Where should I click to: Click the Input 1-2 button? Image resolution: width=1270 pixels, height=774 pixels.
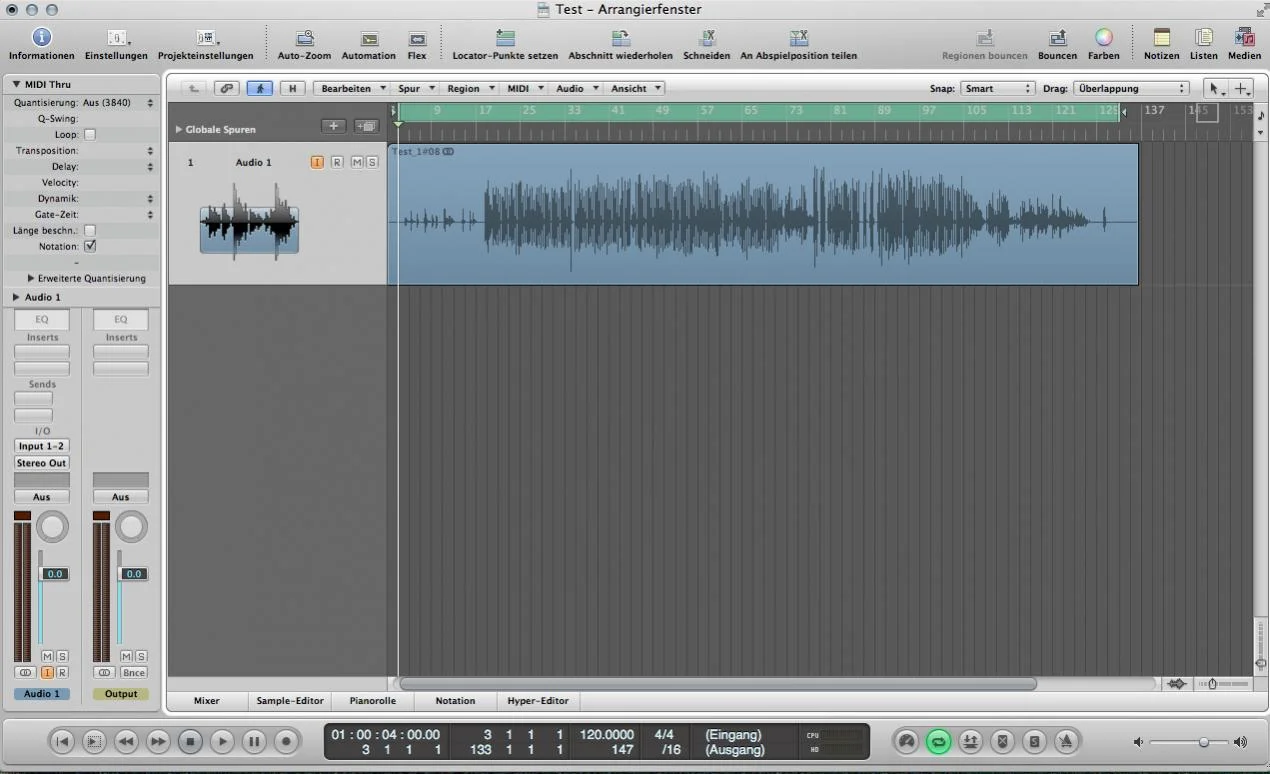42,446
